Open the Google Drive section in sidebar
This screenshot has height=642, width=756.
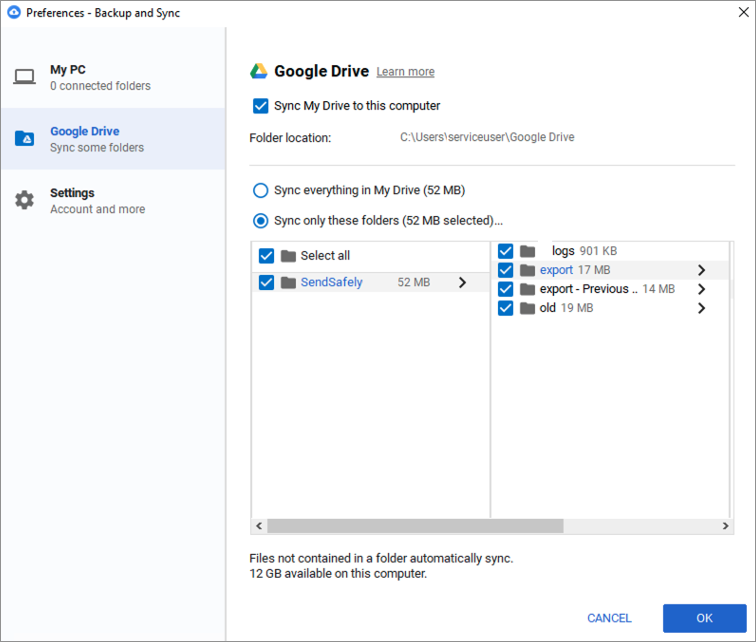[113, 139]
